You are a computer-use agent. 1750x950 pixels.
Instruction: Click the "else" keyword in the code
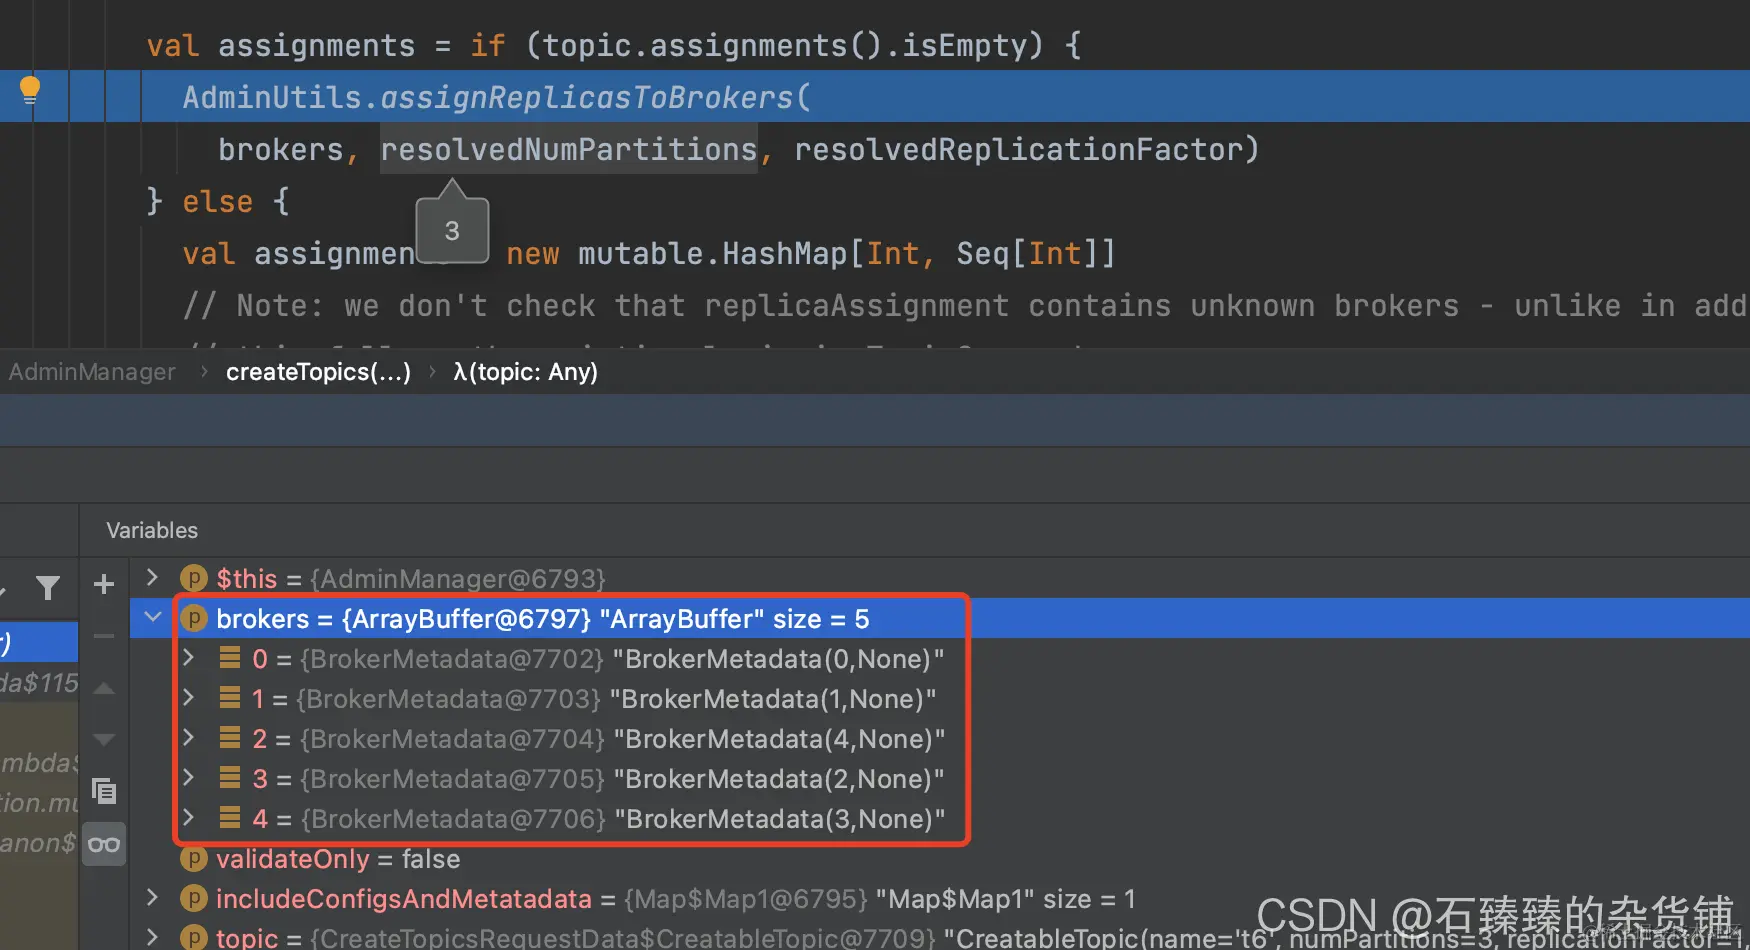coord(217,201)
